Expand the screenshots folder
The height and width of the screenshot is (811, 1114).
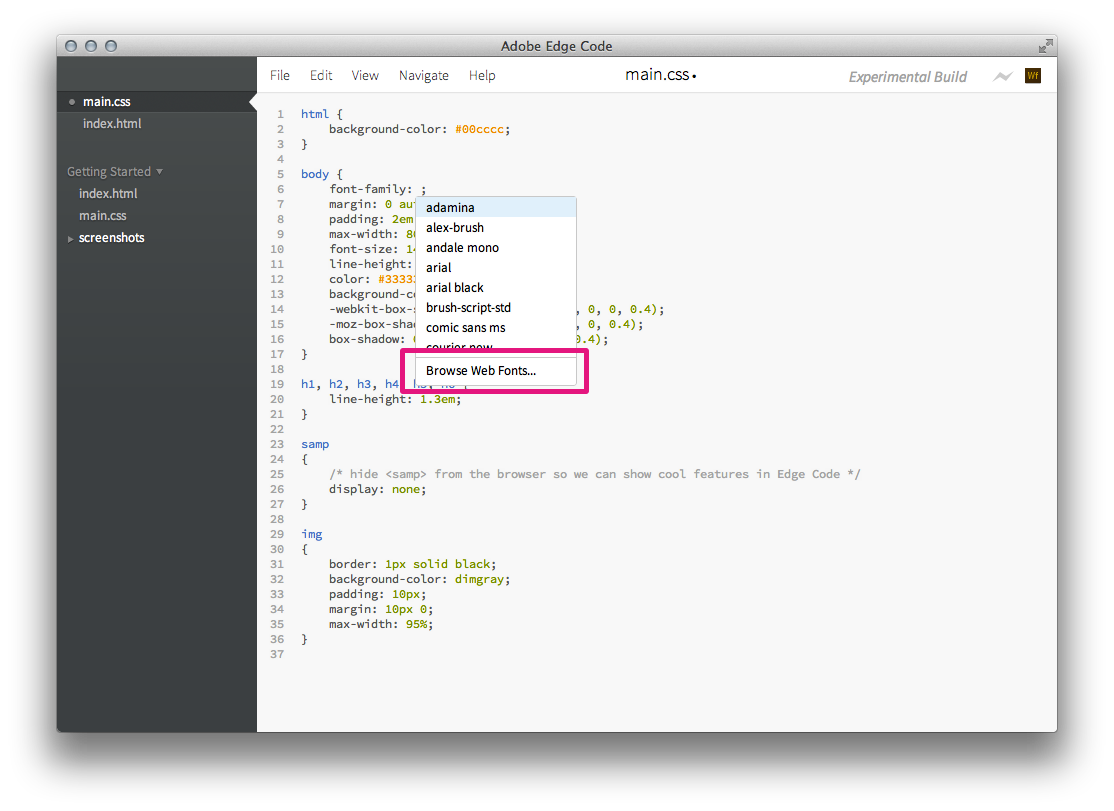coord(69,238)
